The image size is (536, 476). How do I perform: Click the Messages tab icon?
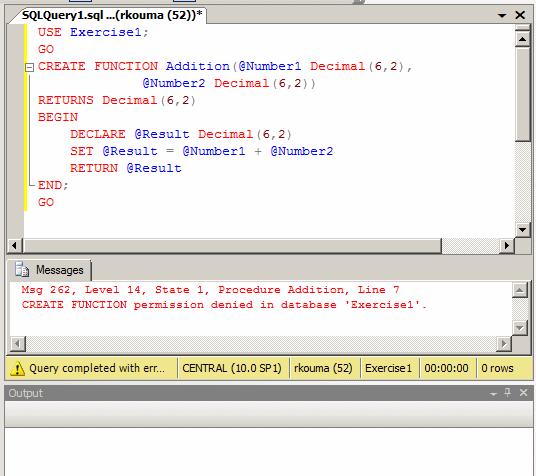[22, 270]
